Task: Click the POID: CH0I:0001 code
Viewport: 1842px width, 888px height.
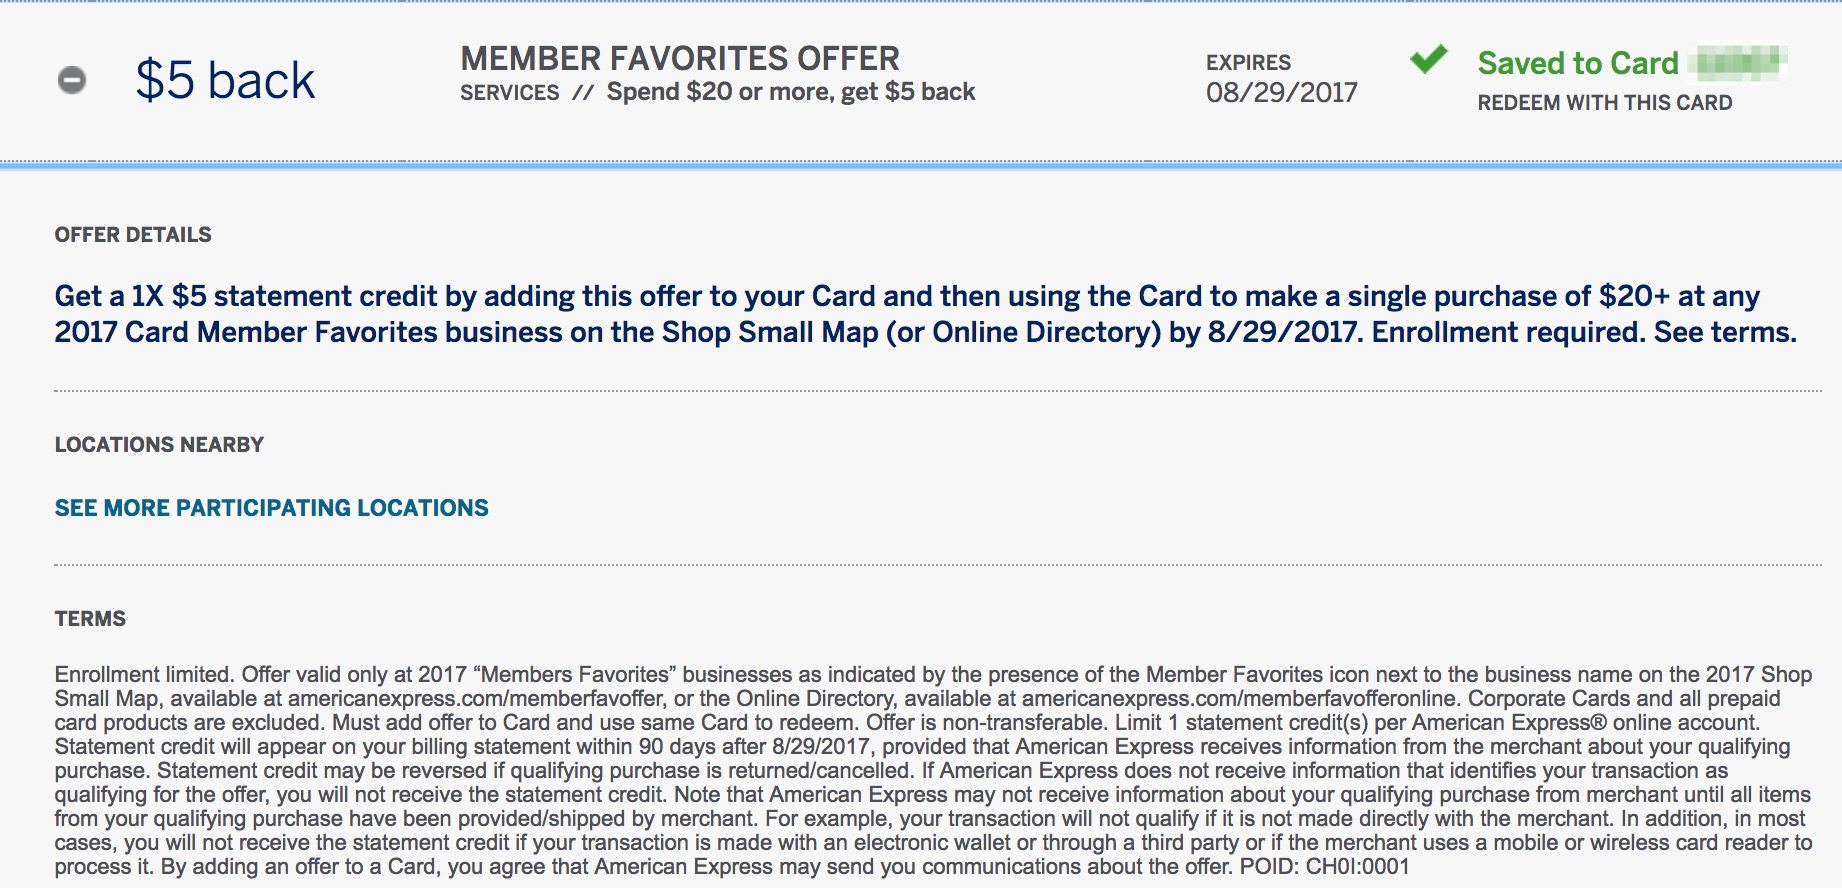Action: (1324, 866)
